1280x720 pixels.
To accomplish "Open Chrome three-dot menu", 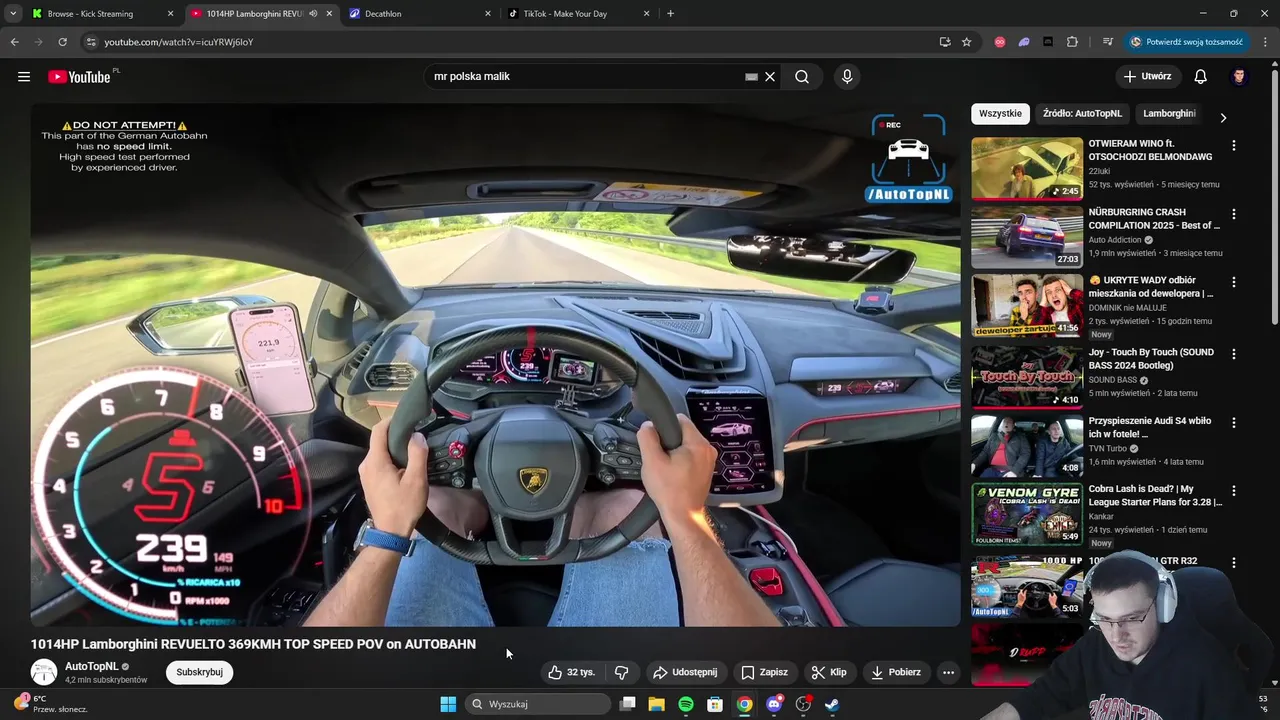I will [1265, 42].
